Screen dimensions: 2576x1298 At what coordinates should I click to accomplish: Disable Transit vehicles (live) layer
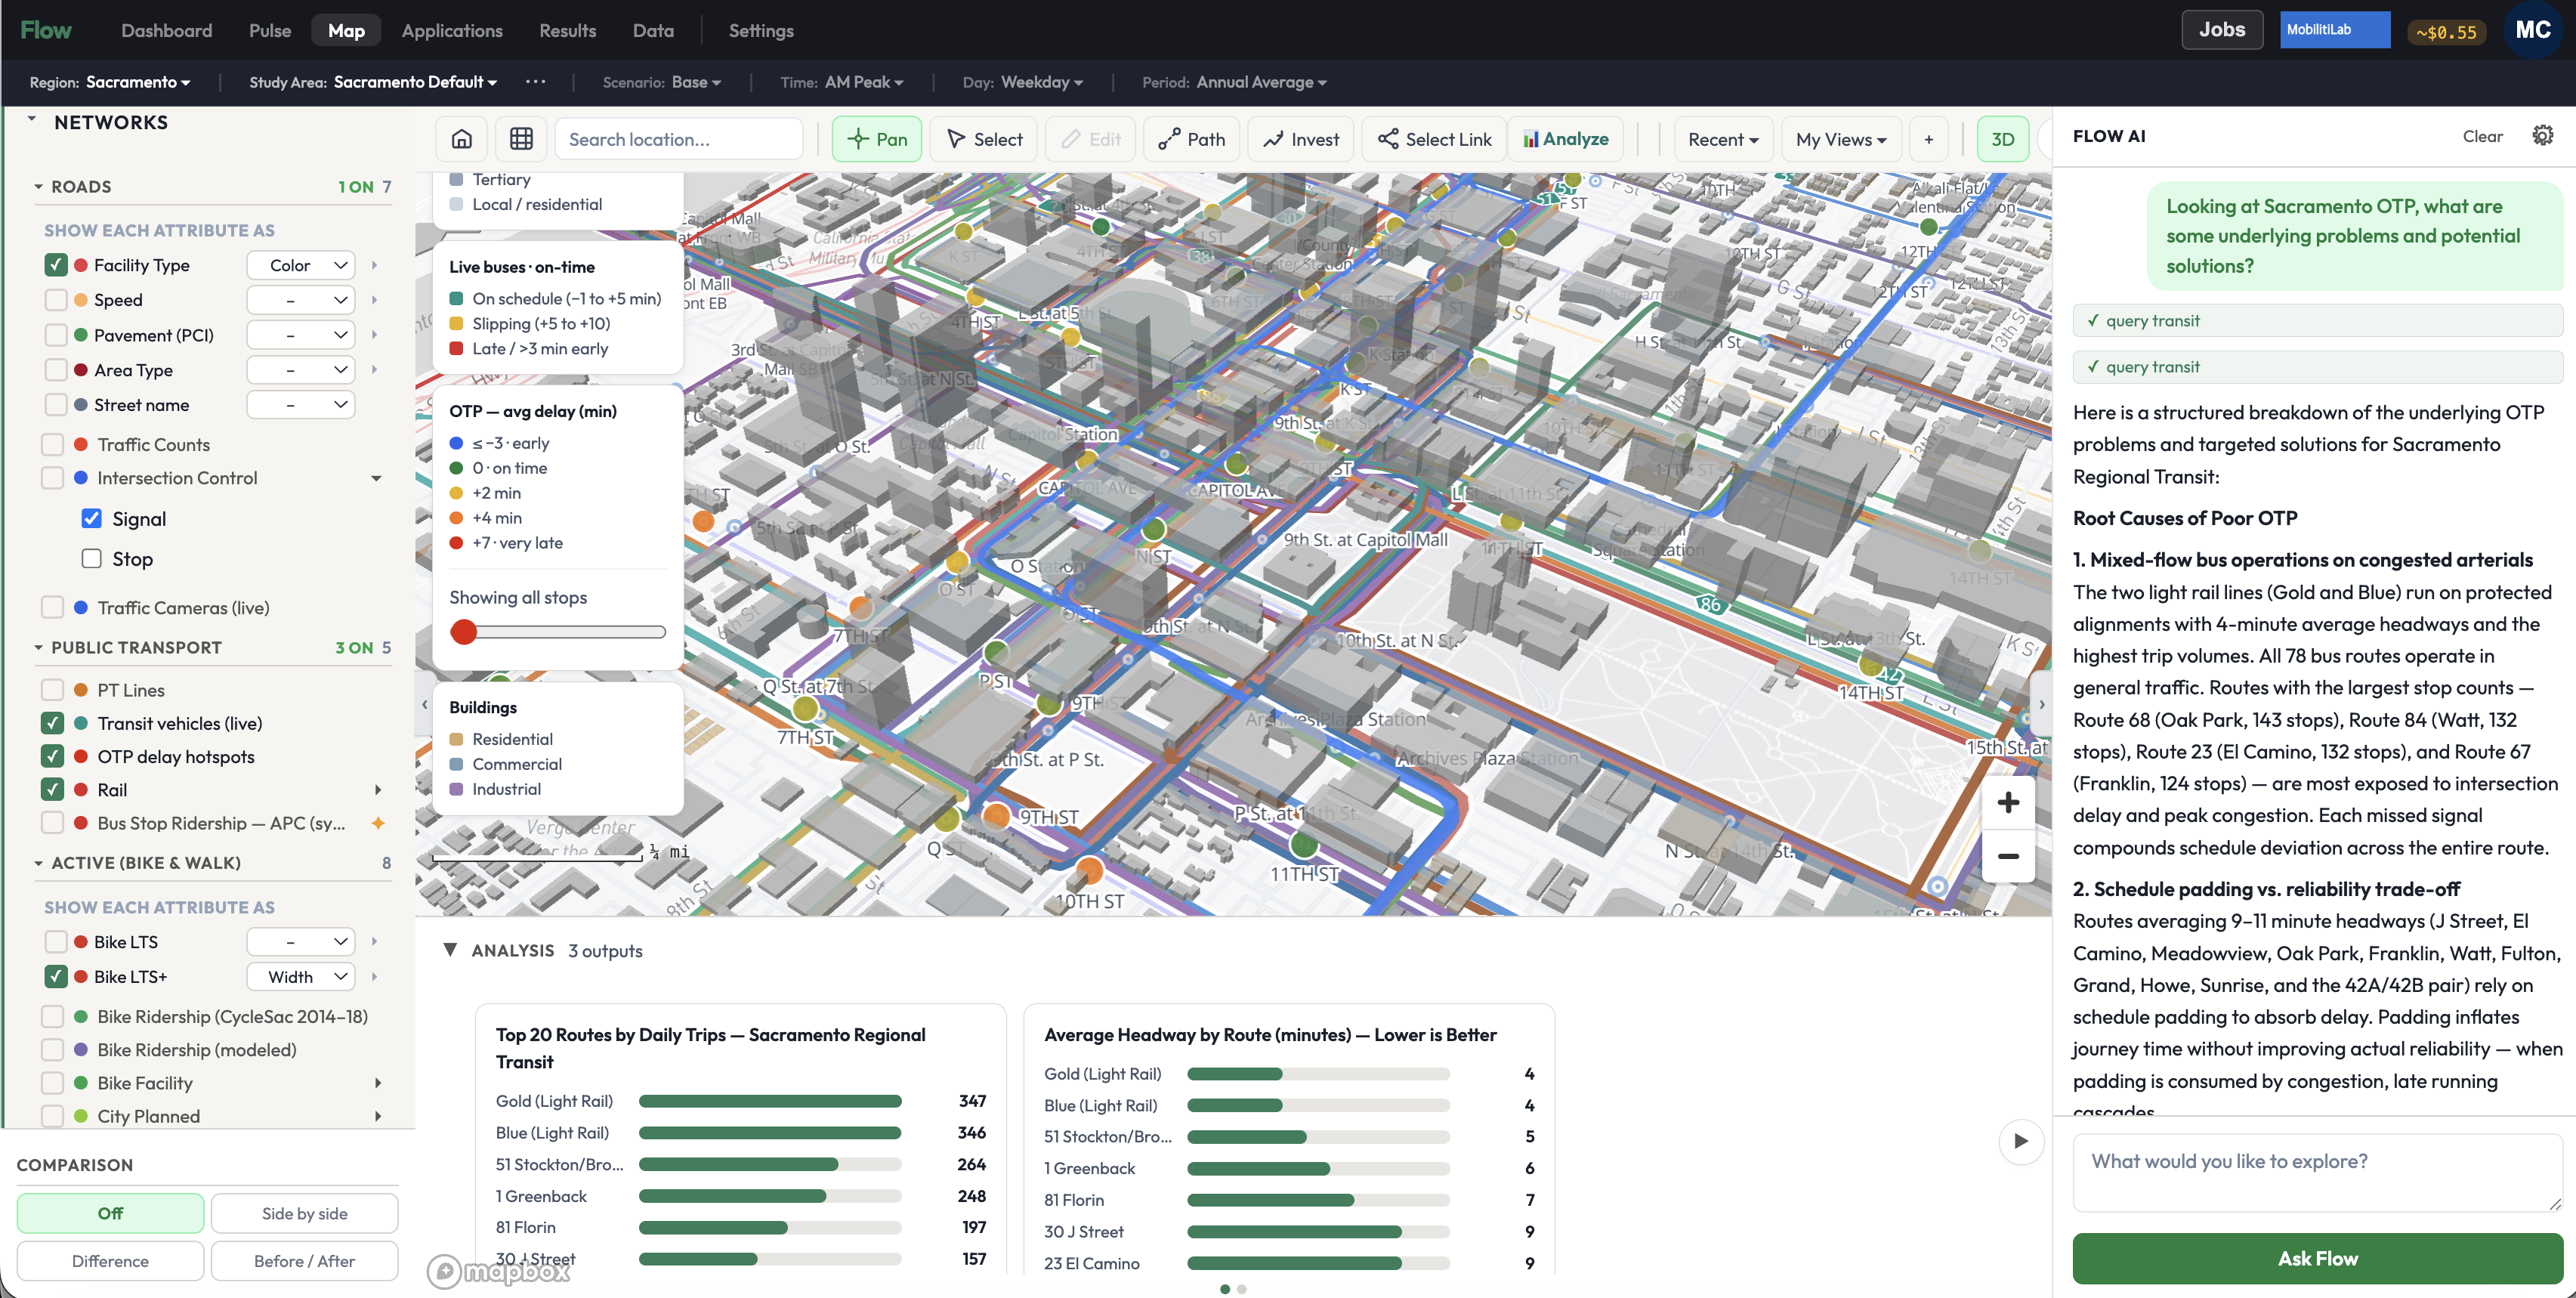click(52, 723)
